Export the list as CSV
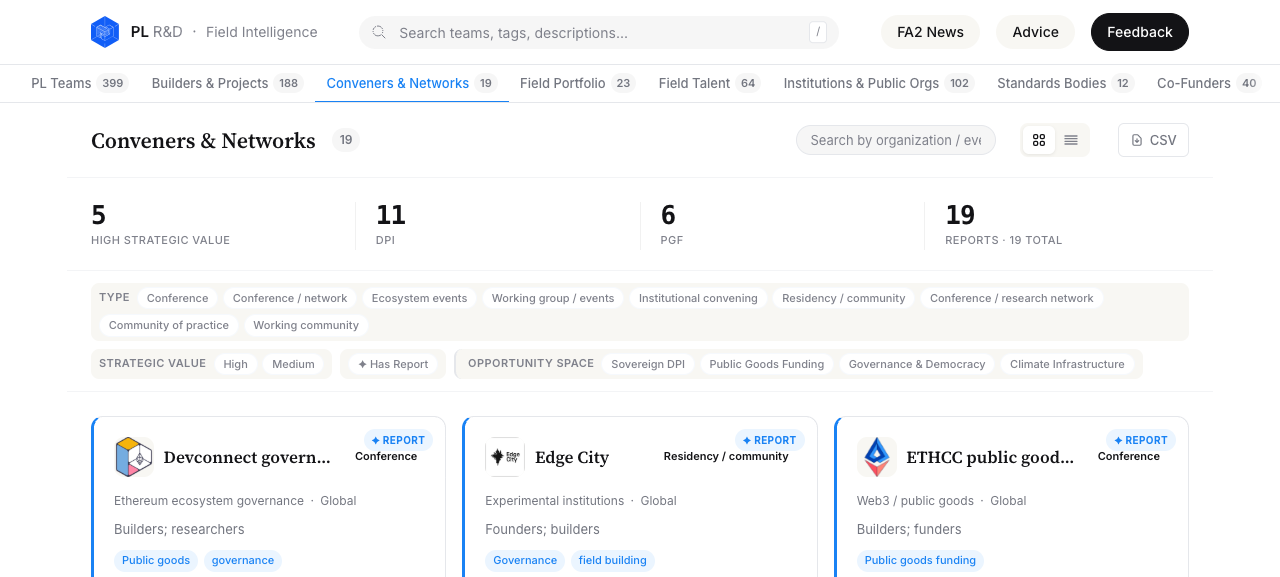The height and width of the screenshot is (577, 1280). point(1153,140)
